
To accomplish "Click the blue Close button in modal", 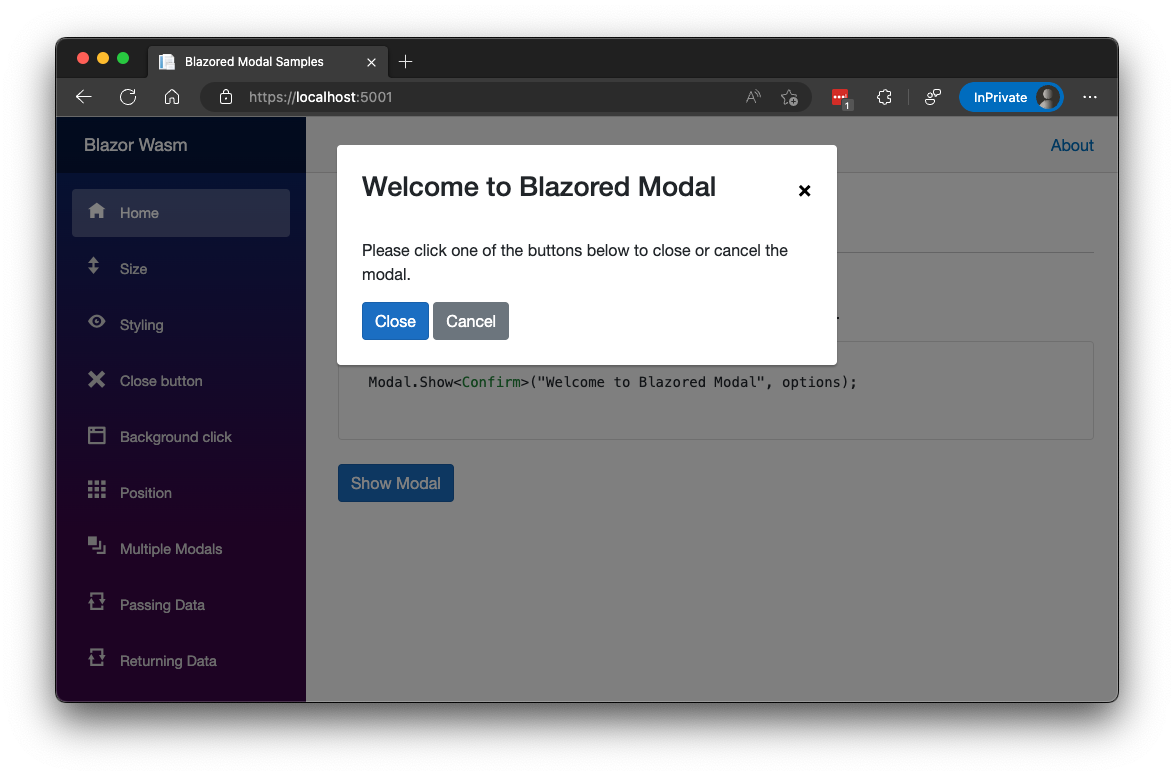I will tap(395, 321).
